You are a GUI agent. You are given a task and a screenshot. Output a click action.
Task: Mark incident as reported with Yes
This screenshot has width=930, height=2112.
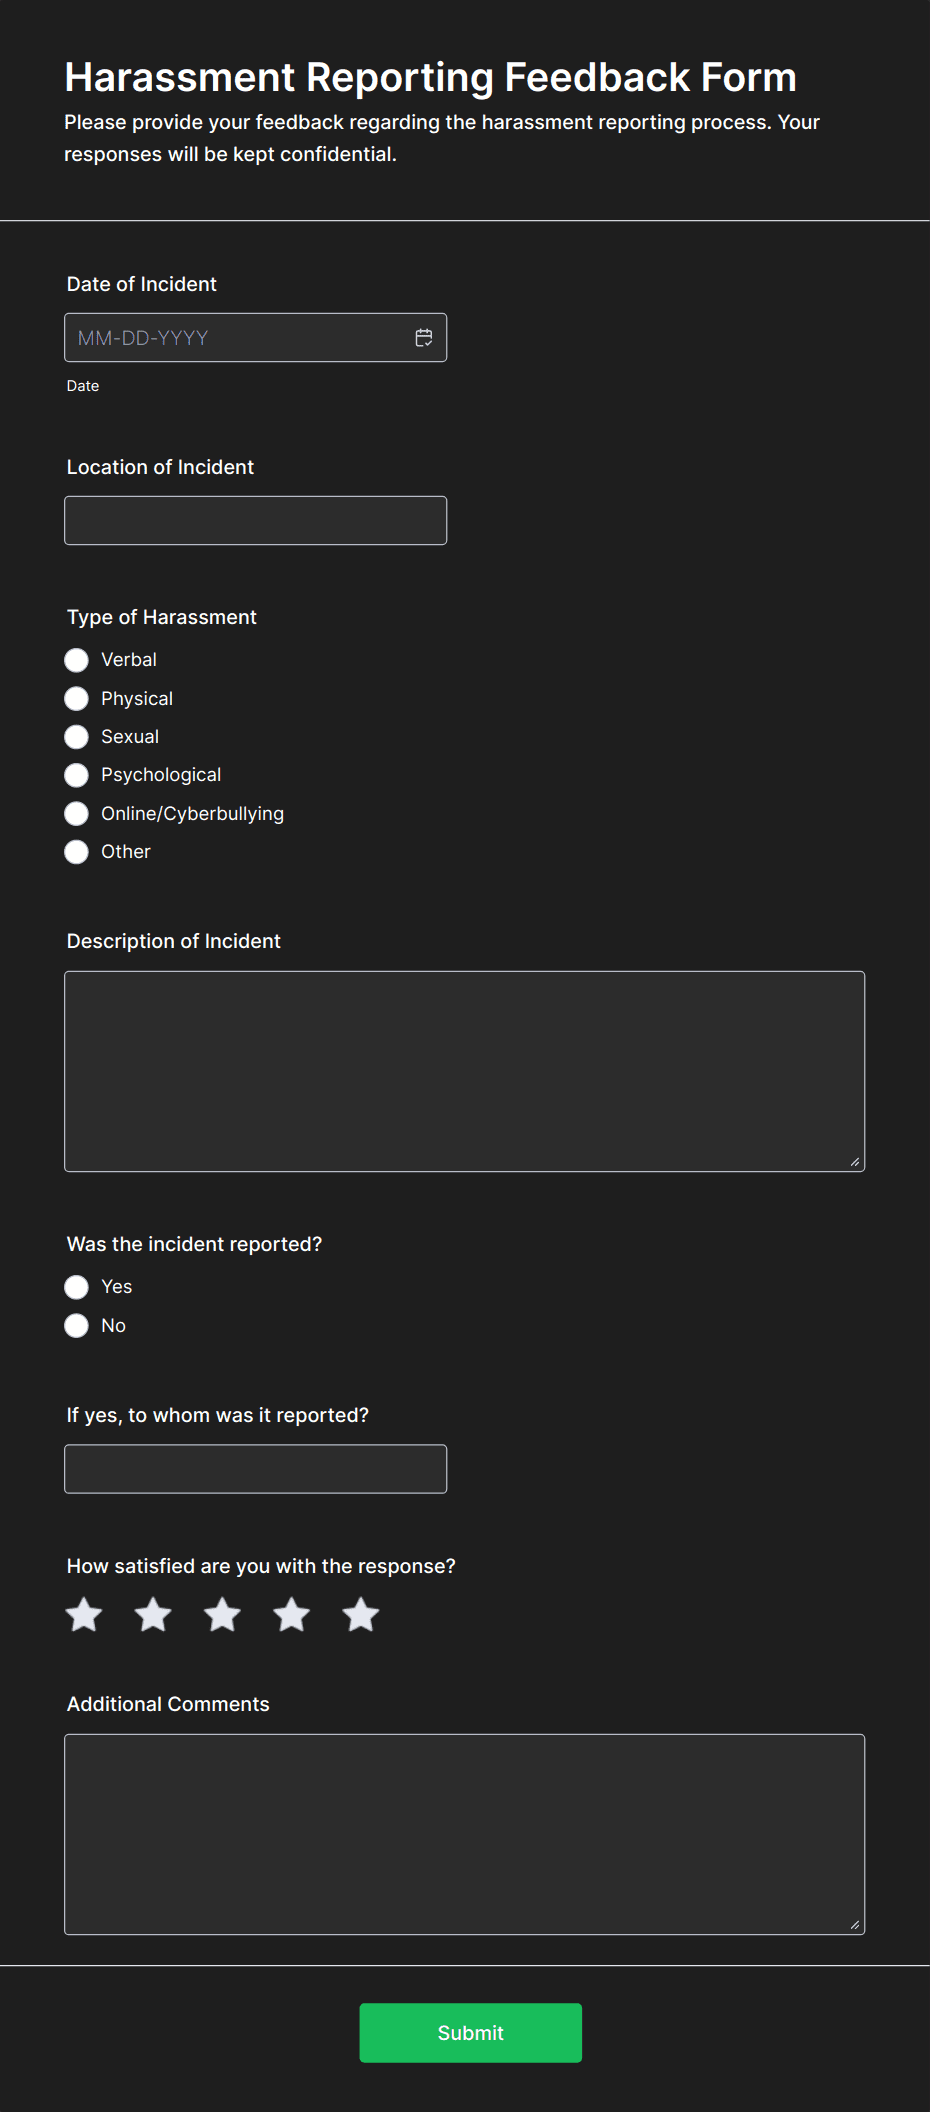[x=77, y=1287]
